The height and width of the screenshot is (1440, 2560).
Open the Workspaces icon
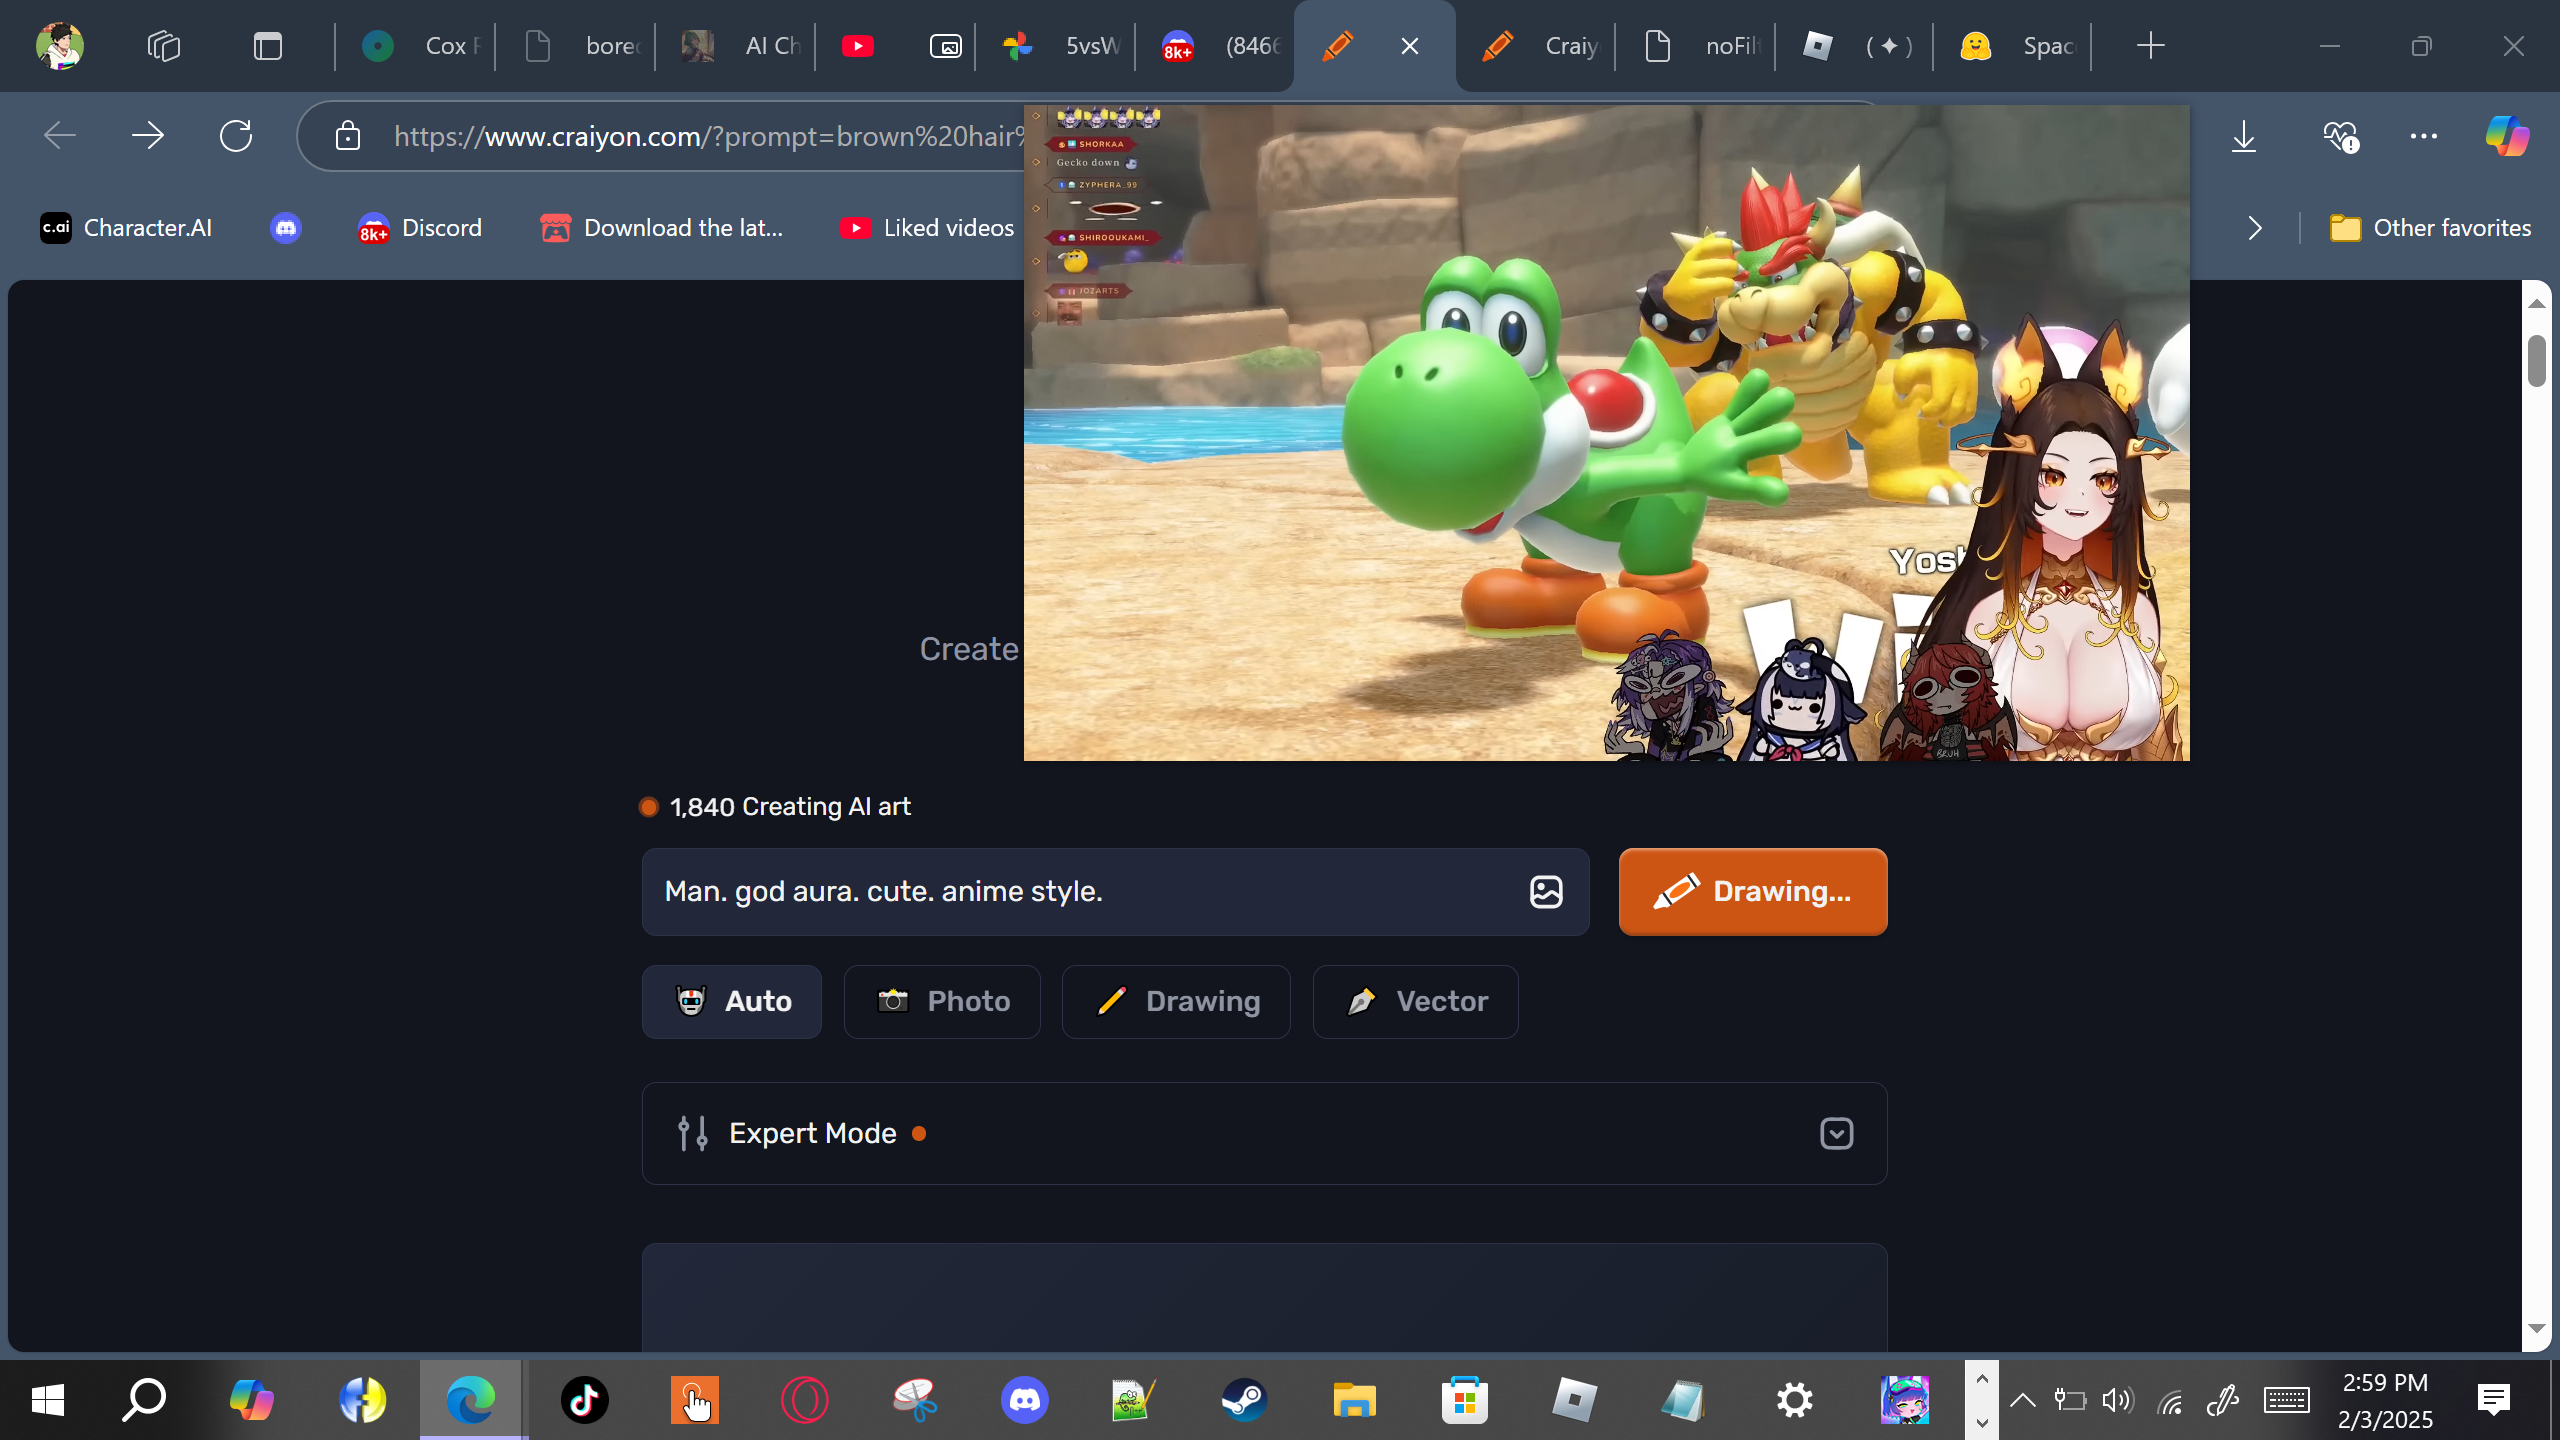(164, 46)
